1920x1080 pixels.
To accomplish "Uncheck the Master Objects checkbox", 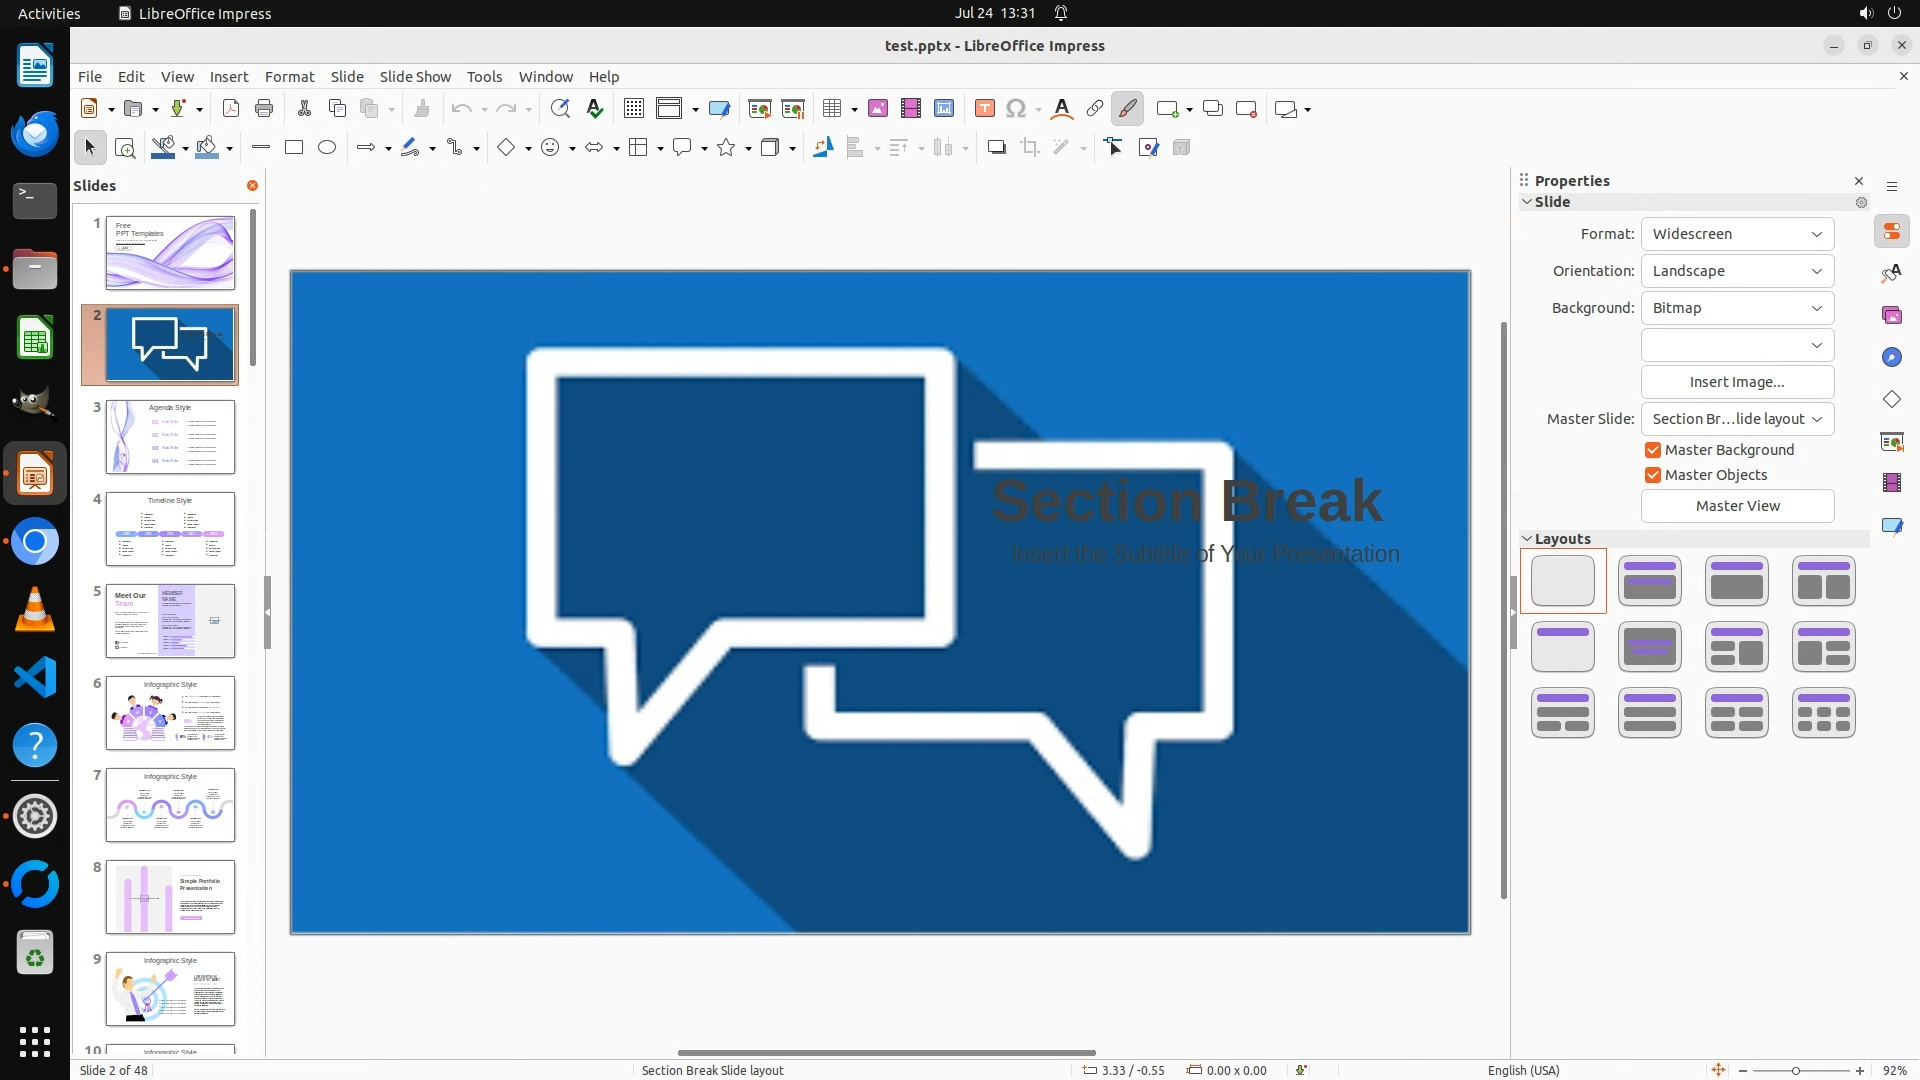I will [1653, 475].
